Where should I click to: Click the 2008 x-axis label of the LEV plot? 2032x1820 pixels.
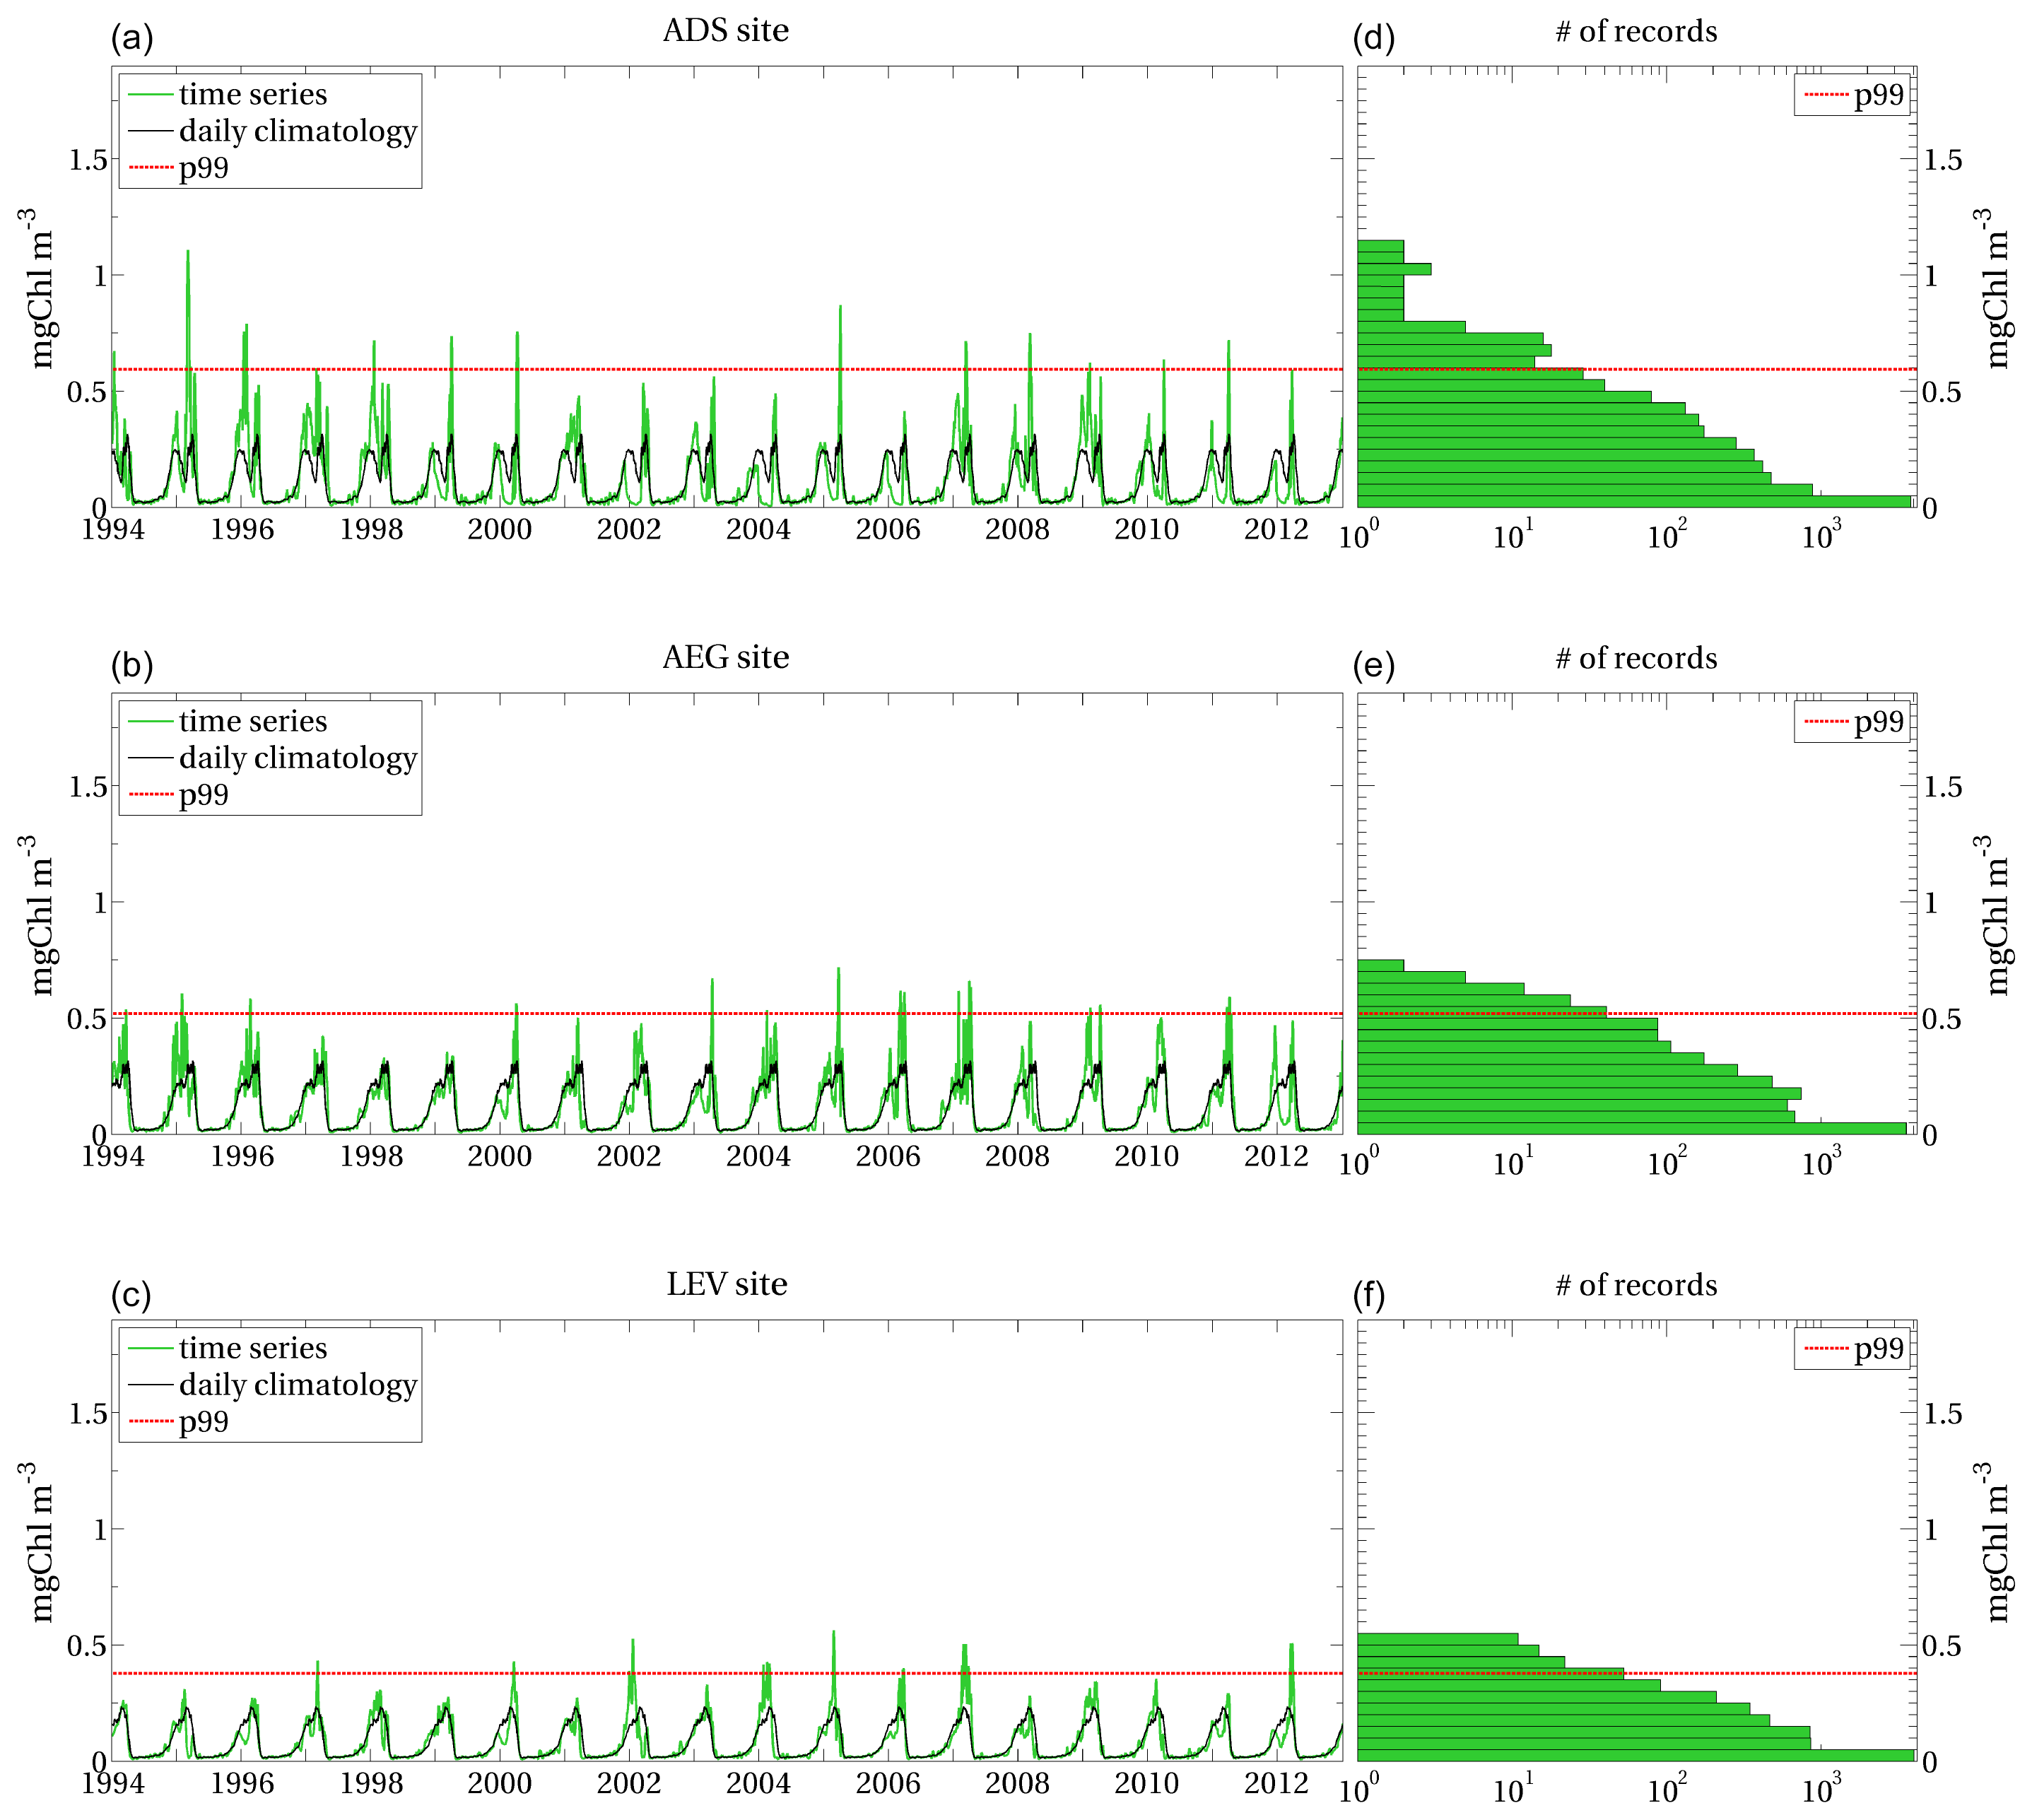1016,1784
